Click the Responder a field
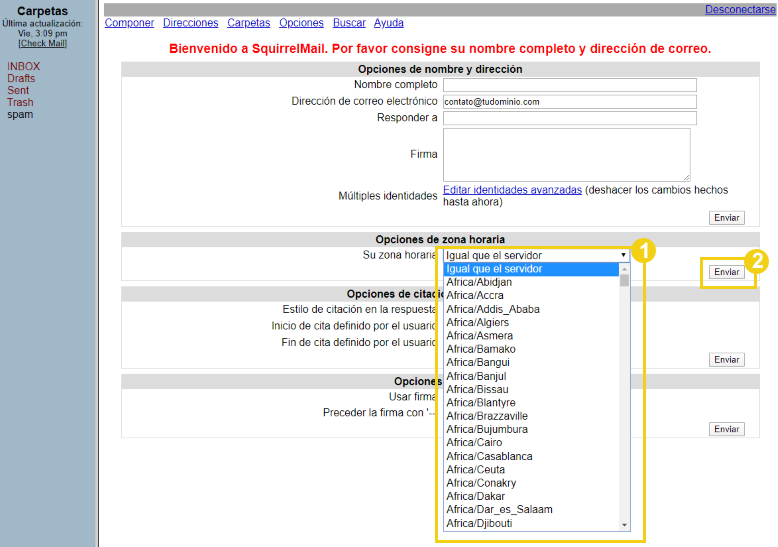 [570, 118]
